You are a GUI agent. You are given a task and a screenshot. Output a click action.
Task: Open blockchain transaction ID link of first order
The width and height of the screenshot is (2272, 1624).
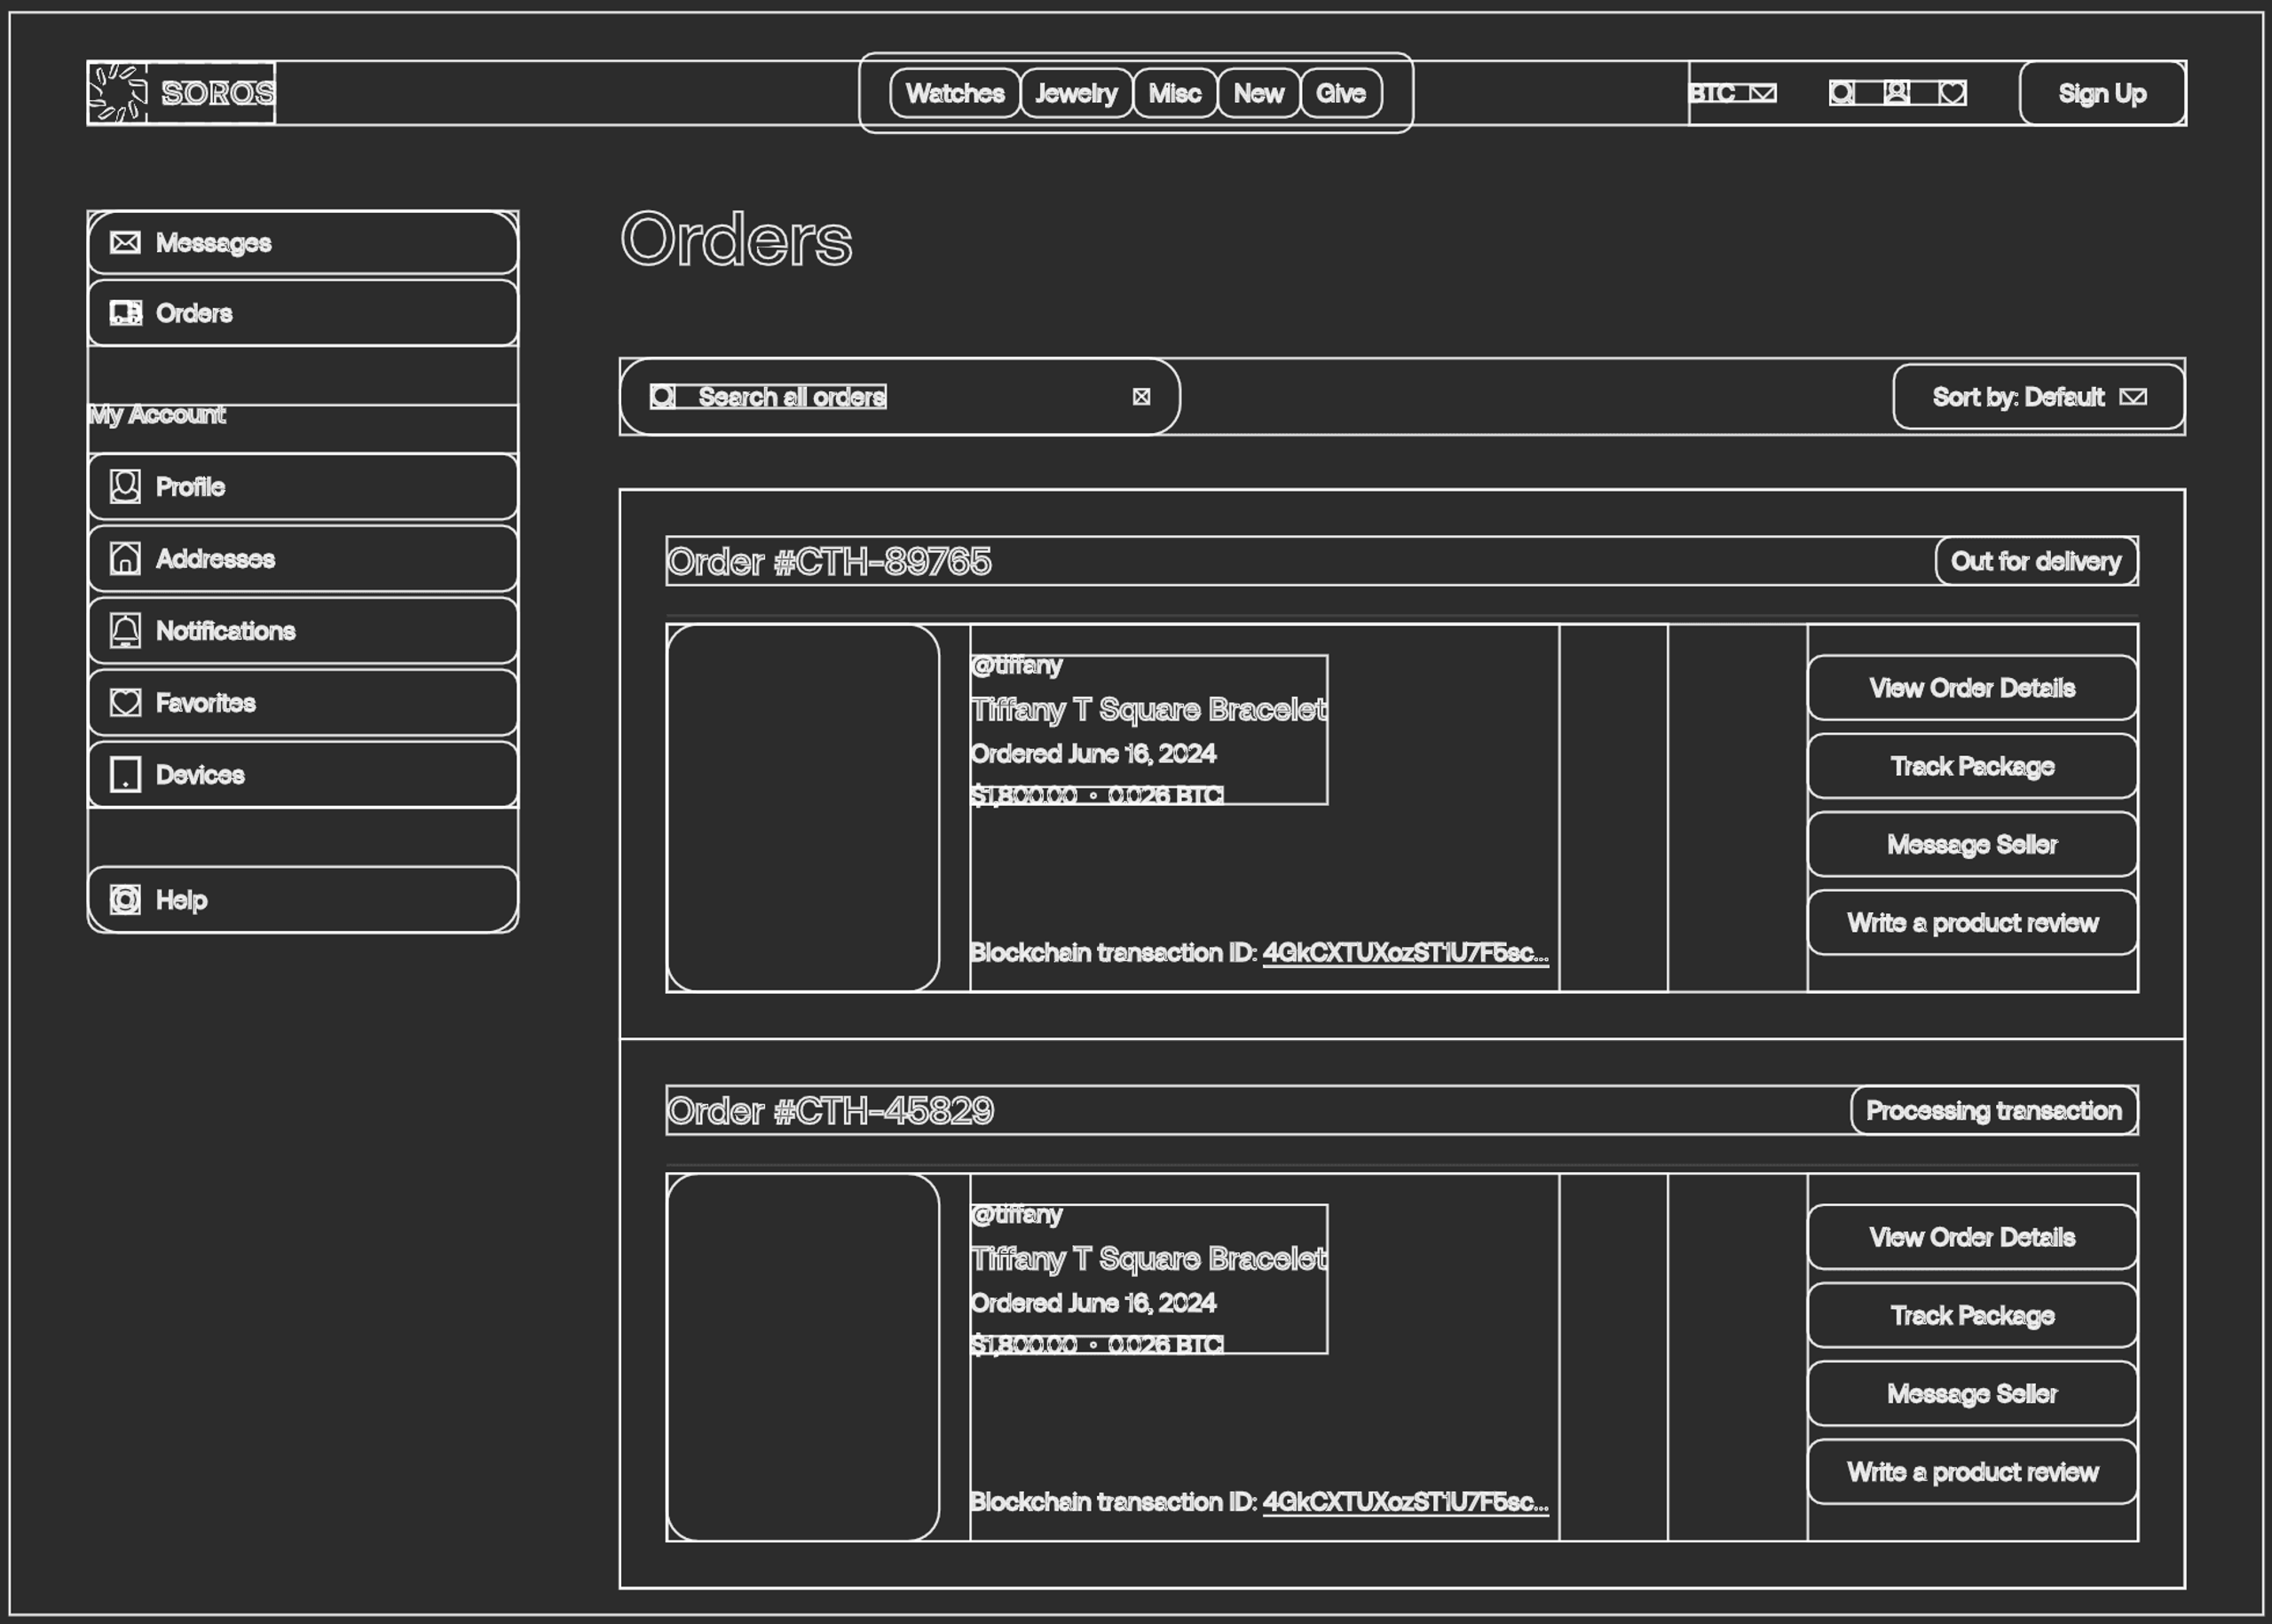(x=1406, y=953)
